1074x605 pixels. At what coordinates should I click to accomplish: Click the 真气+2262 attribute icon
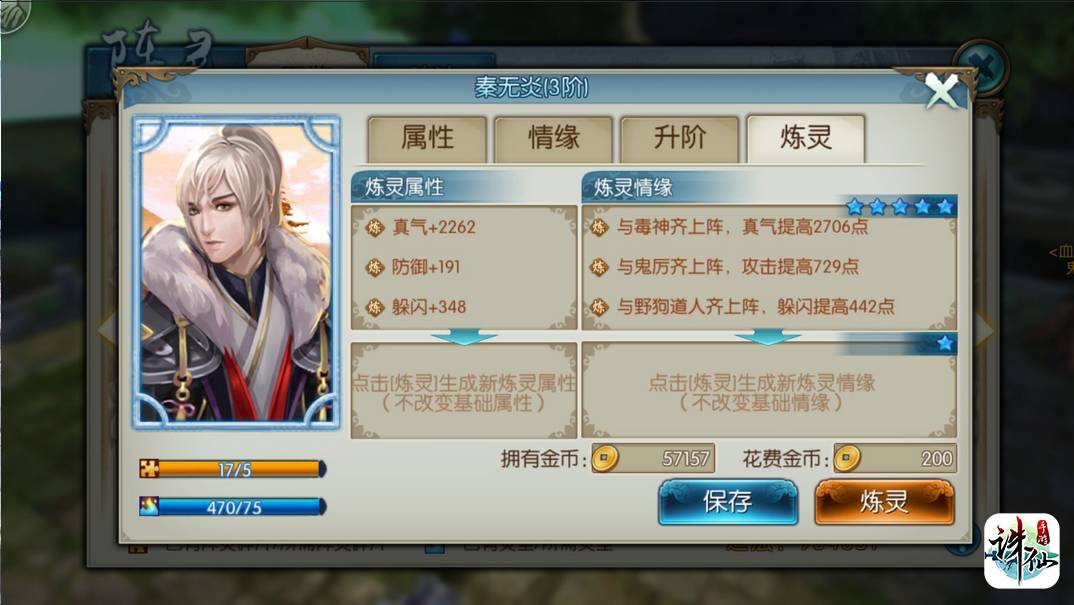point(375,227)
